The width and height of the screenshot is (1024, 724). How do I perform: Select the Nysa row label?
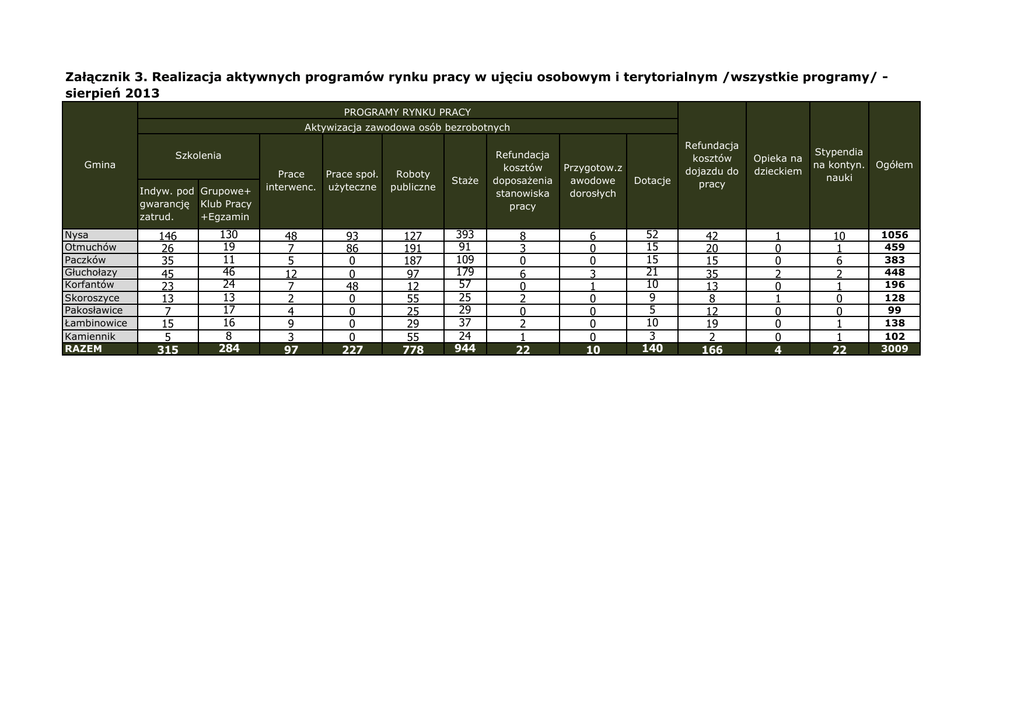(x=77, y=235)
